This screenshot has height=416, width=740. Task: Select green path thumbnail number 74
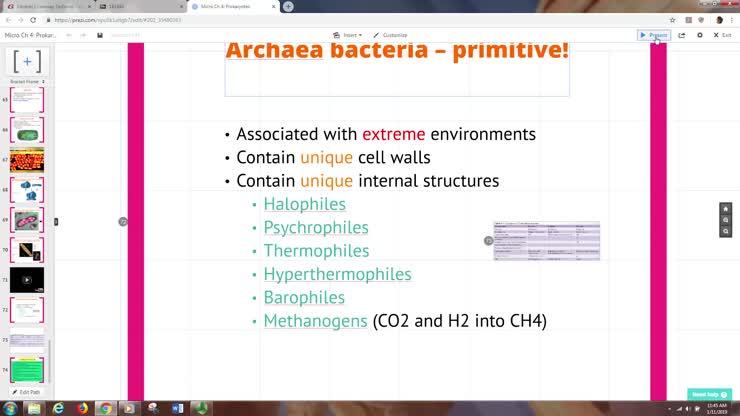(27, 370)
